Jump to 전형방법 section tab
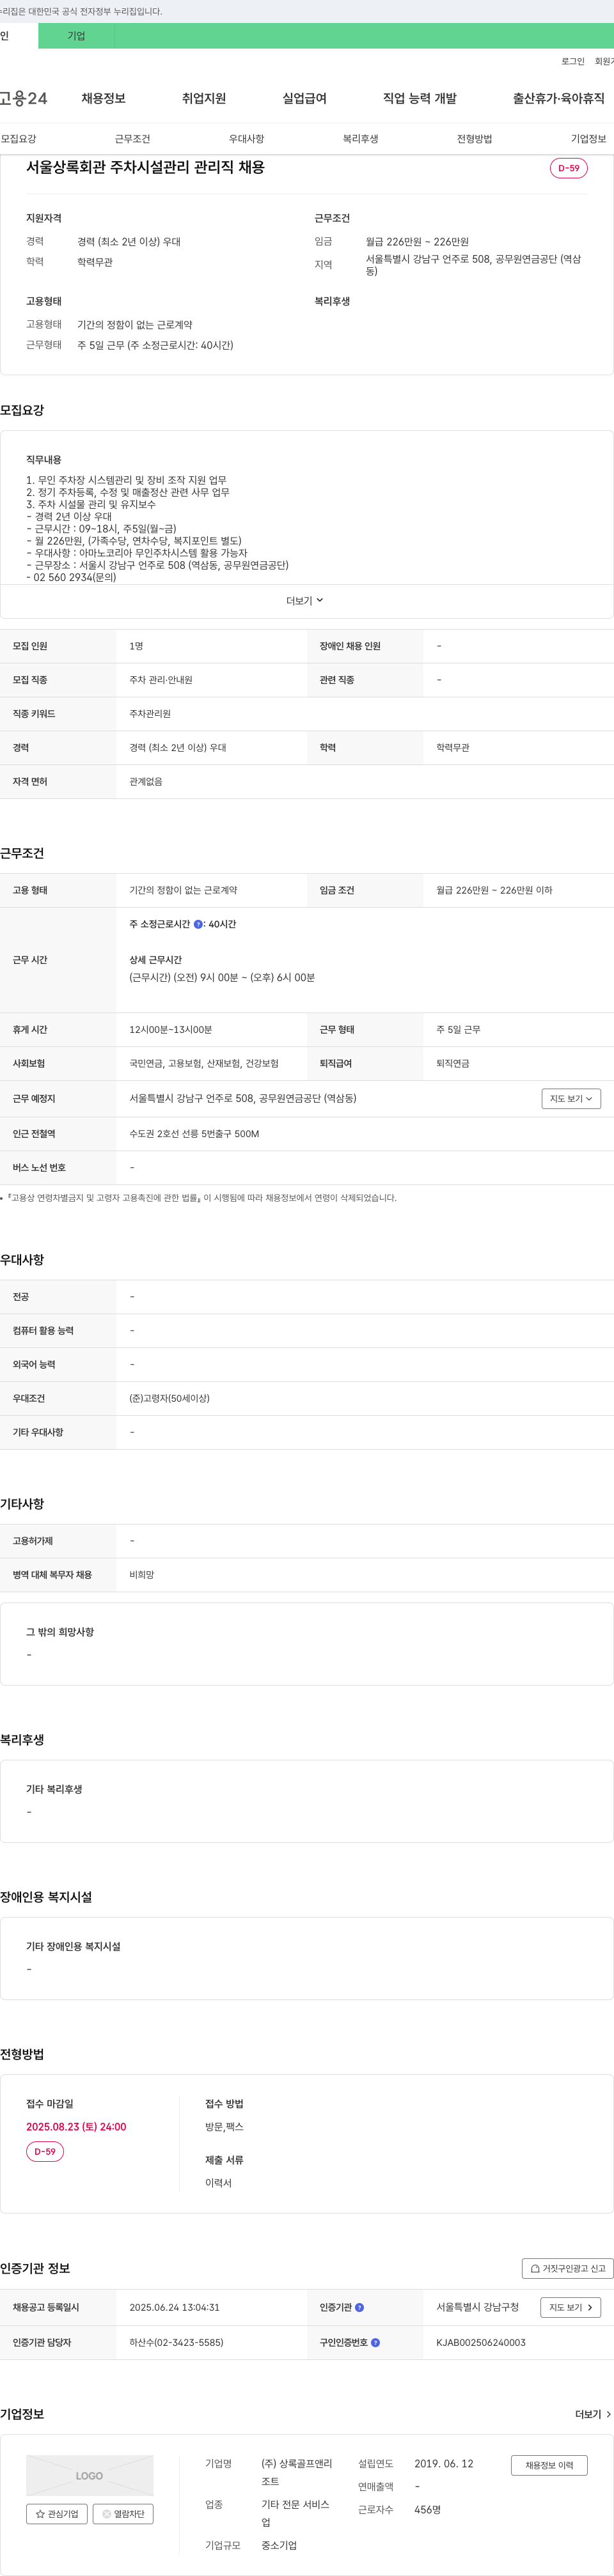This screenshot has height=2576, width=614. point(474,139)
